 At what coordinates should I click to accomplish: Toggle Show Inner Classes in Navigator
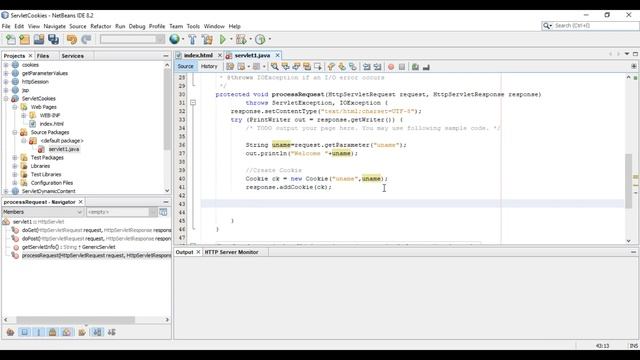tap(67, 332)
